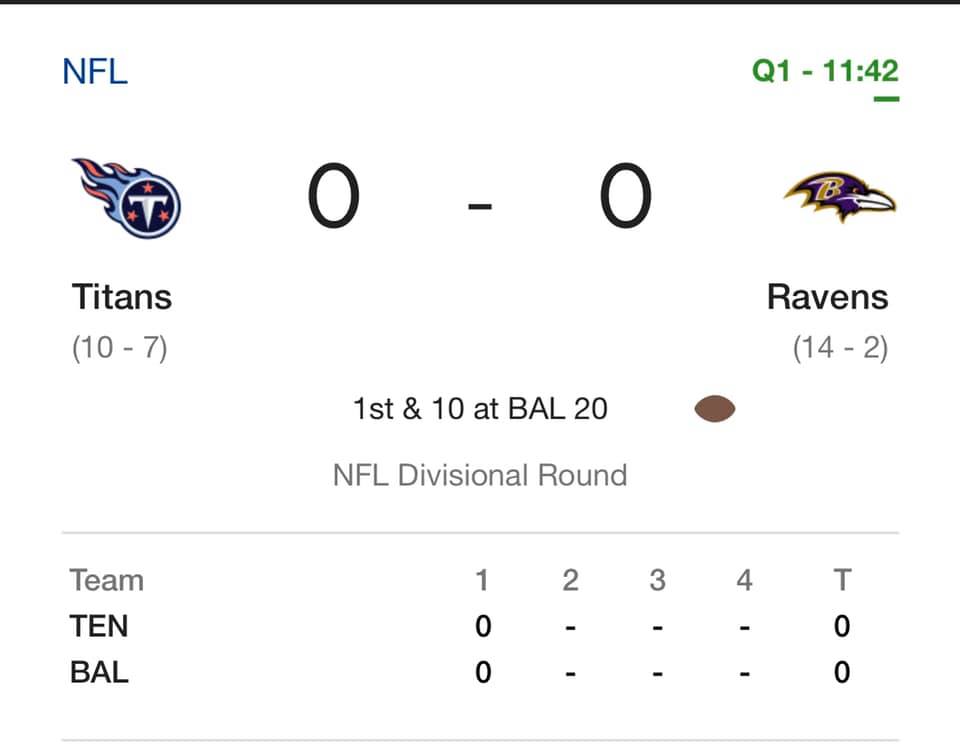Click the quarter 4 column header
The height and width of the screenshot is (744, 960).
click(x=744, y=580)
